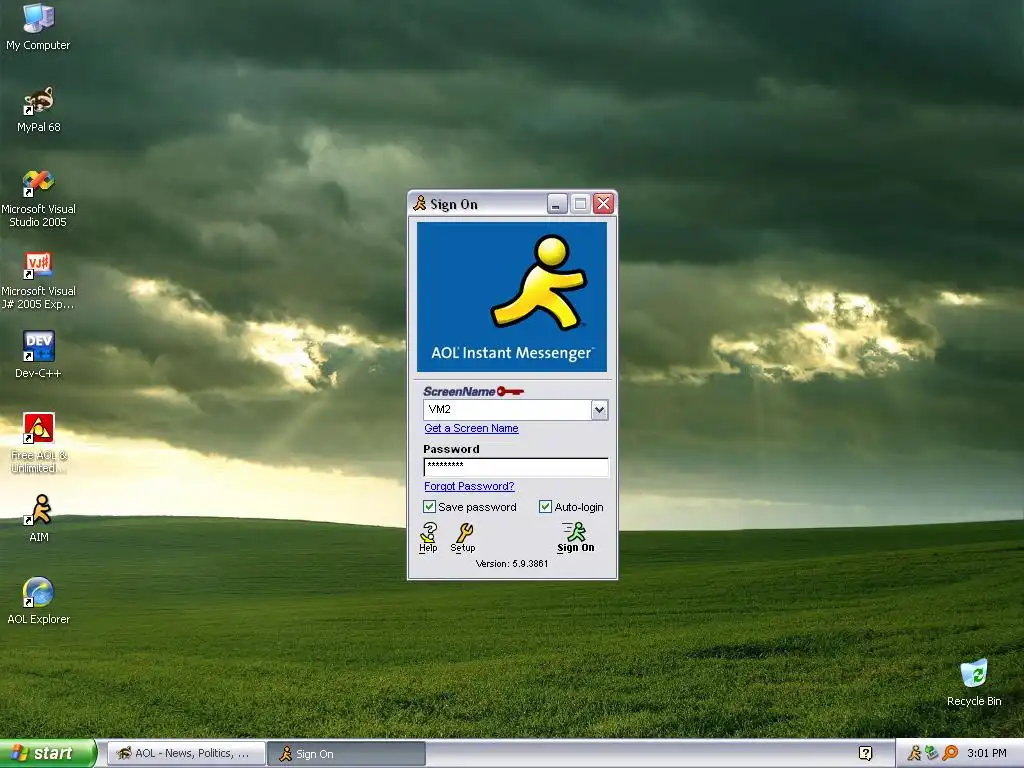Click the Sign On running man button
1024x768 pixels.
(575, 537)
